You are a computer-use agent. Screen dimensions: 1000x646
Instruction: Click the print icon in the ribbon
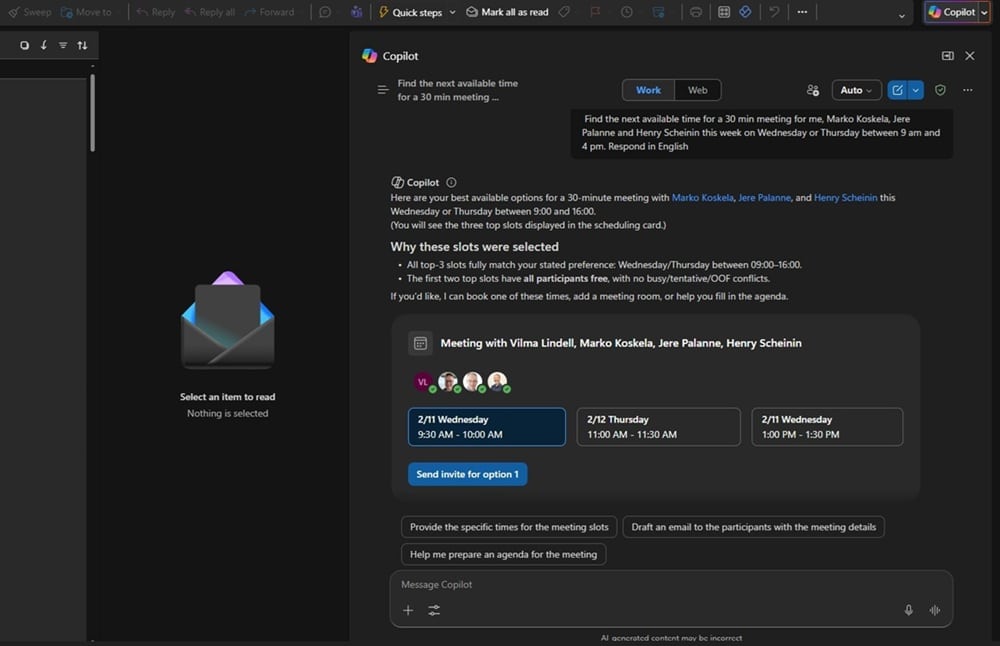(695, 12)
